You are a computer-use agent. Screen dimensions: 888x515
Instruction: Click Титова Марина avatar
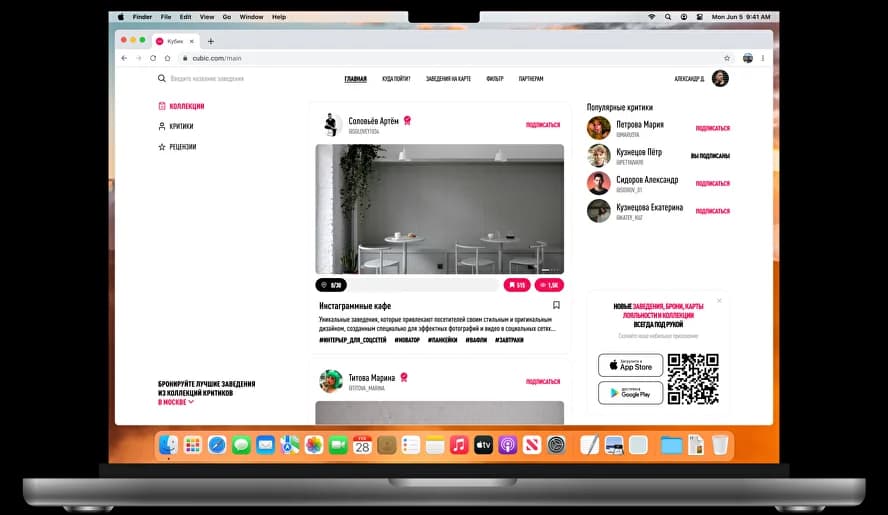click(331, 381)
